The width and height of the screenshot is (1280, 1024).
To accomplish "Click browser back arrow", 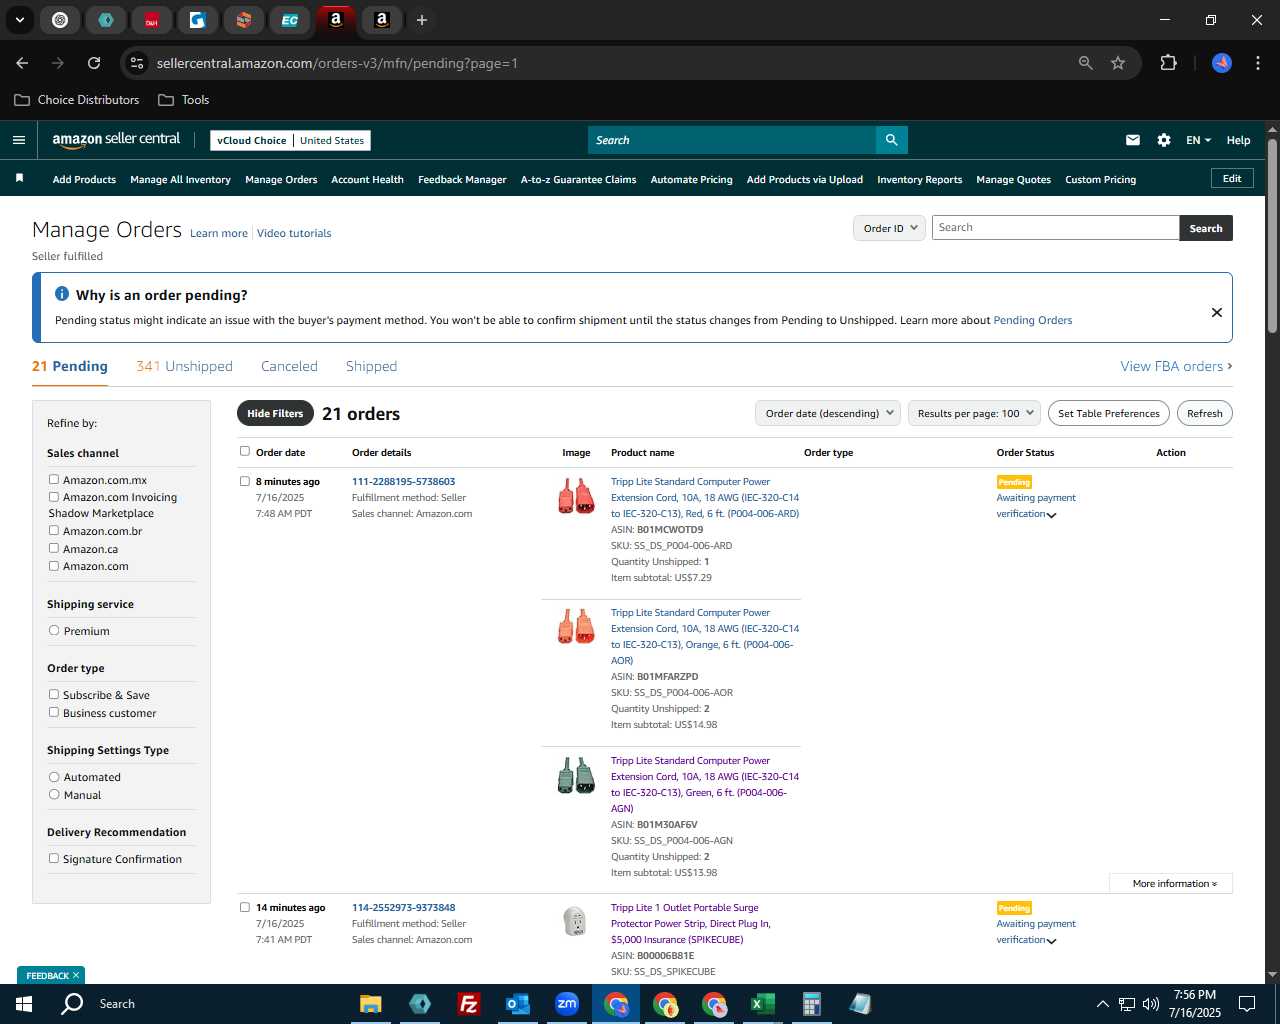I will pos(22,63).
